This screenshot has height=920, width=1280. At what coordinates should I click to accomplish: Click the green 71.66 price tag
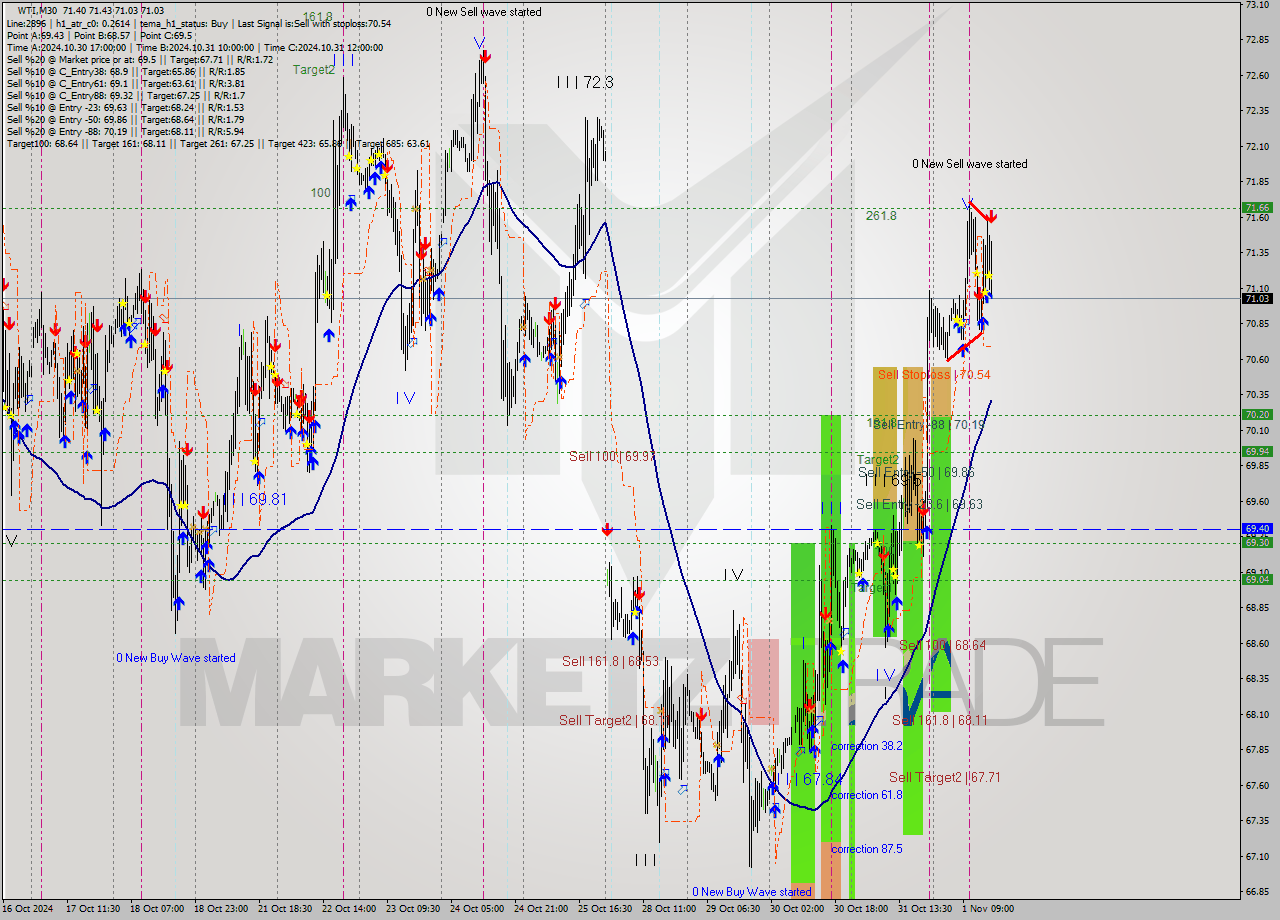coord(1257,208)
